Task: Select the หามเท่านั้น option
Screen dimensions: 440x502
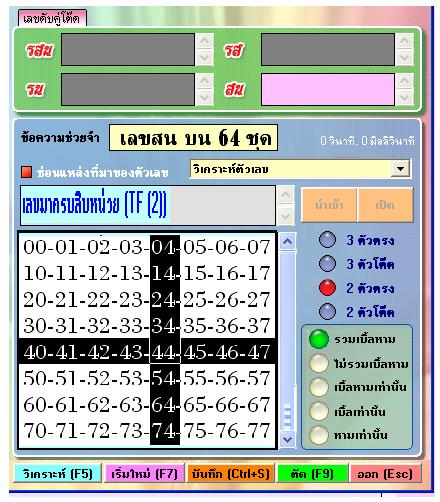Action: pos(319,435)
